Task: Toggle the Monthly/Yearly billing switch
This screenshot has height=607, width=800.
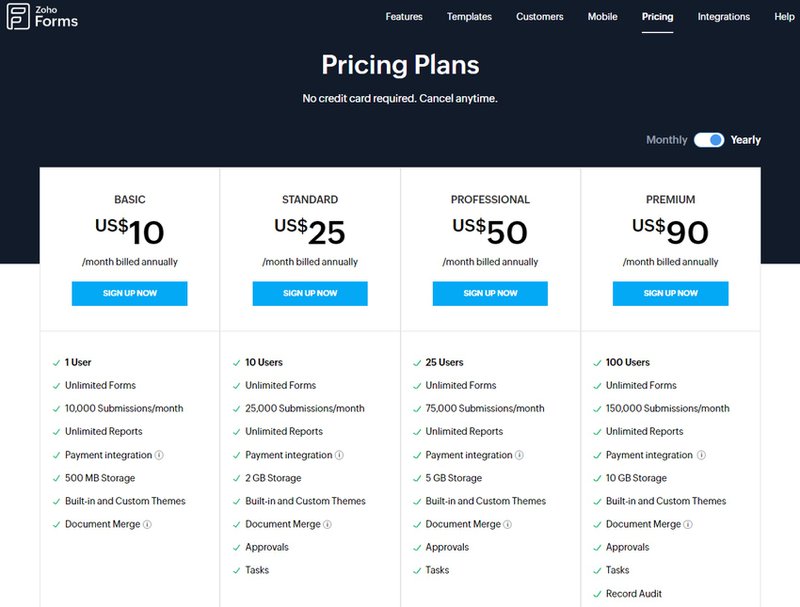Action: (709, 140)
